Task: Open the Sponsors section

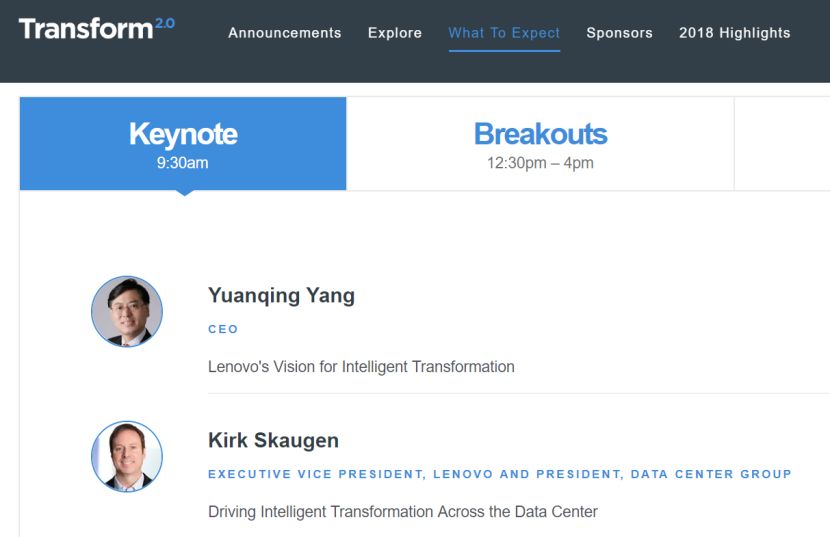Action: pyautogui.click(x=619, y=33)
